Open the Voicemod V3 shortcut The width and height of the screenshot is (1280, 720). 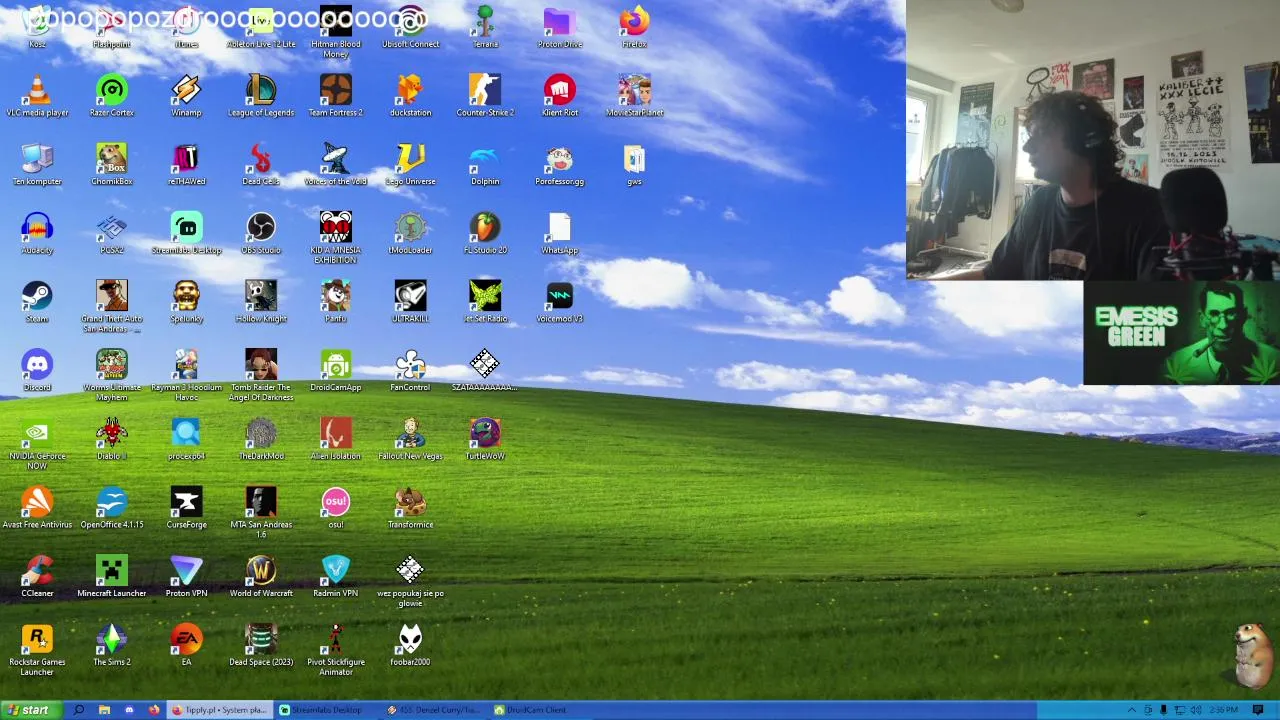pyautogui.click(x=560, y=302)
